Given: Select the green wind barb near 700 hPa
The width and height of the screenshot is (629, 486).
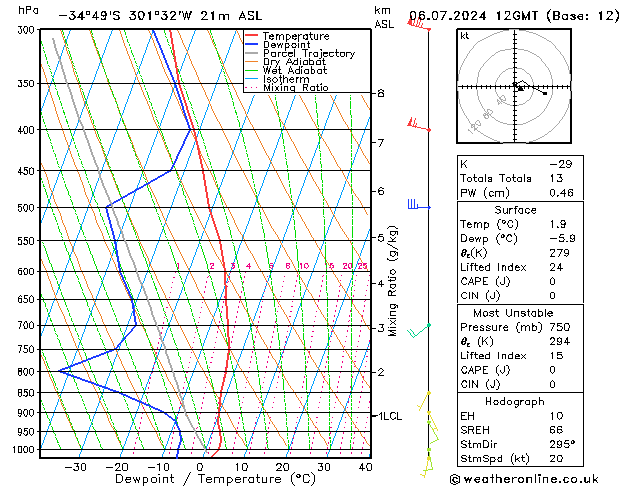Looking at the screenshot, I should [x=421, y=328].
